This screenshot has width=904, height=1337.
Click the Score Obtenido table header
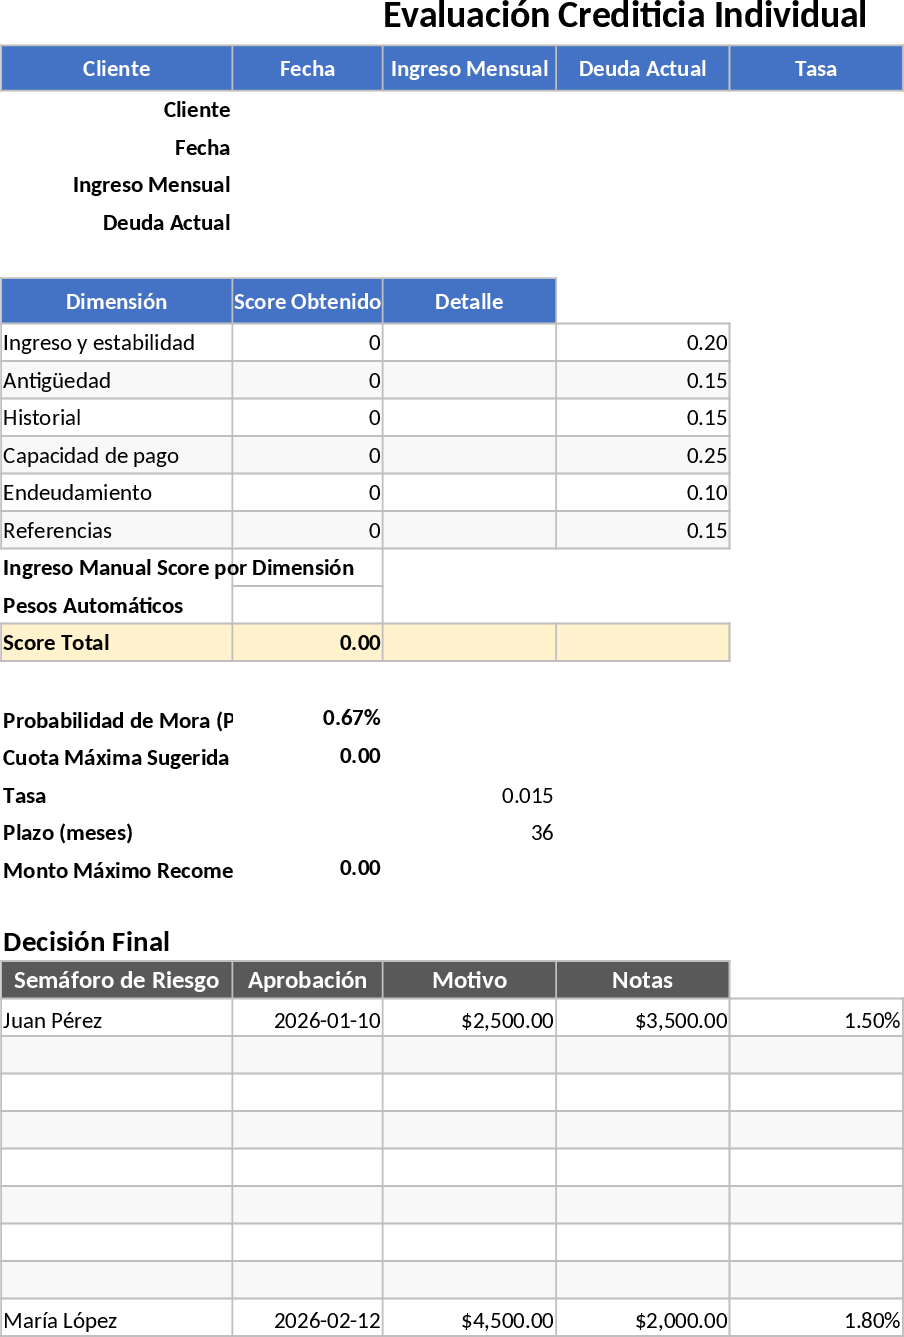pyautogui.click(x=307, y=301)
